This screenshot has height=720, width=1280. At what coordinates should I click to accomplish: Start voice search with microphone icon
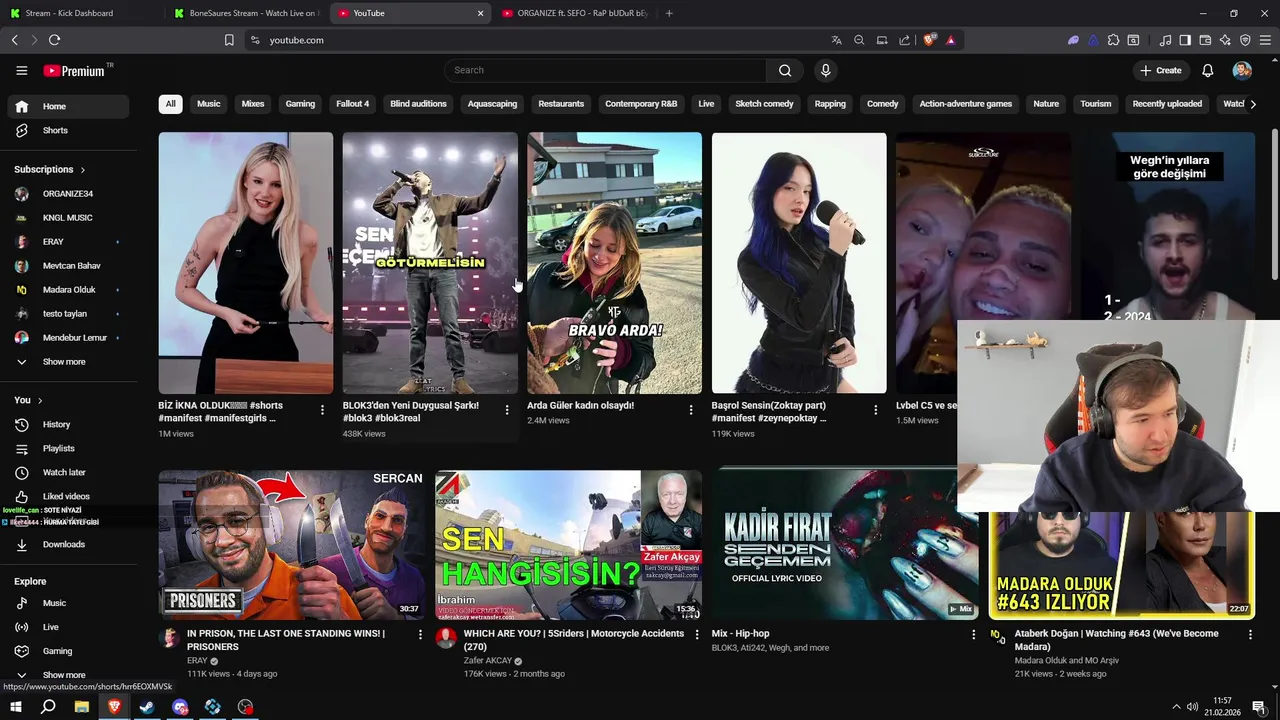pos(825,70)
